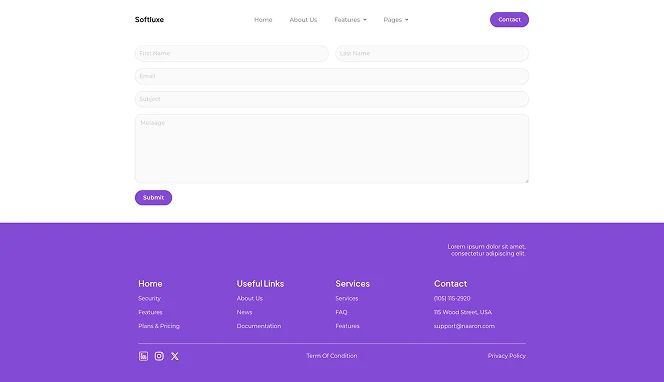Click the purple Contact button

(509, 19)
